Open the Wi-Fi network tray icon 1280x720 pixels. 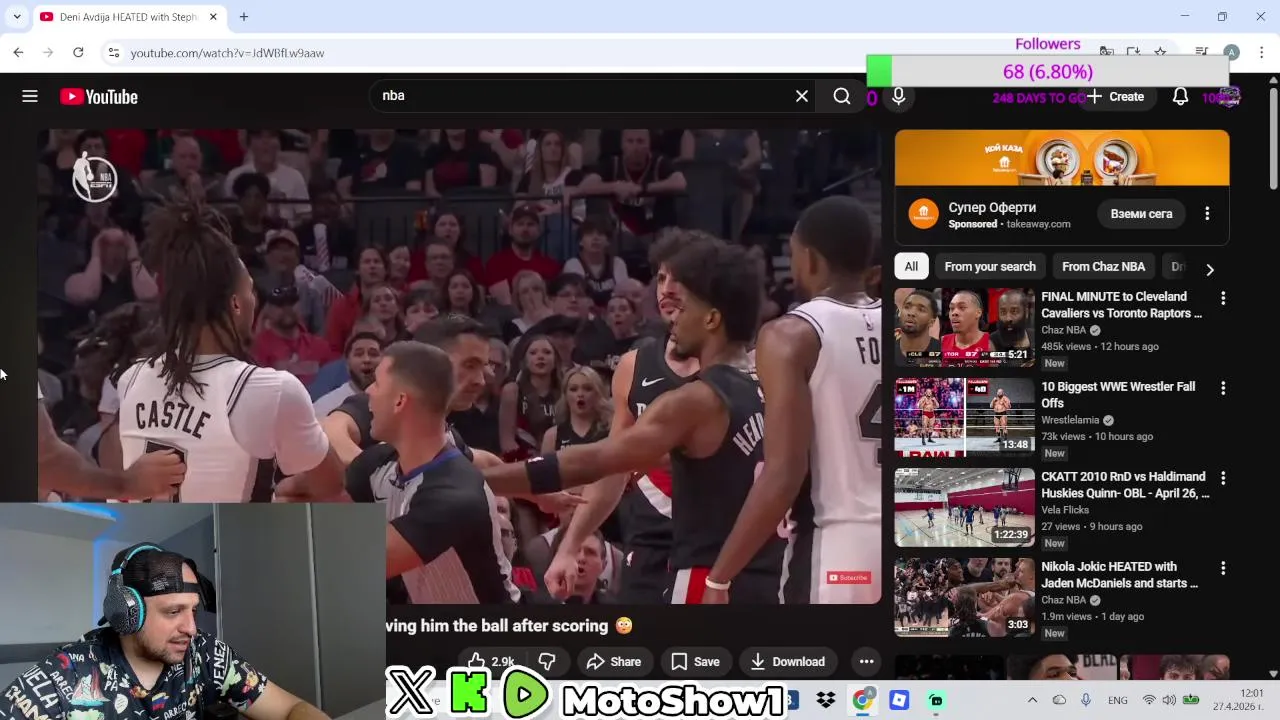pos(1149,700)
